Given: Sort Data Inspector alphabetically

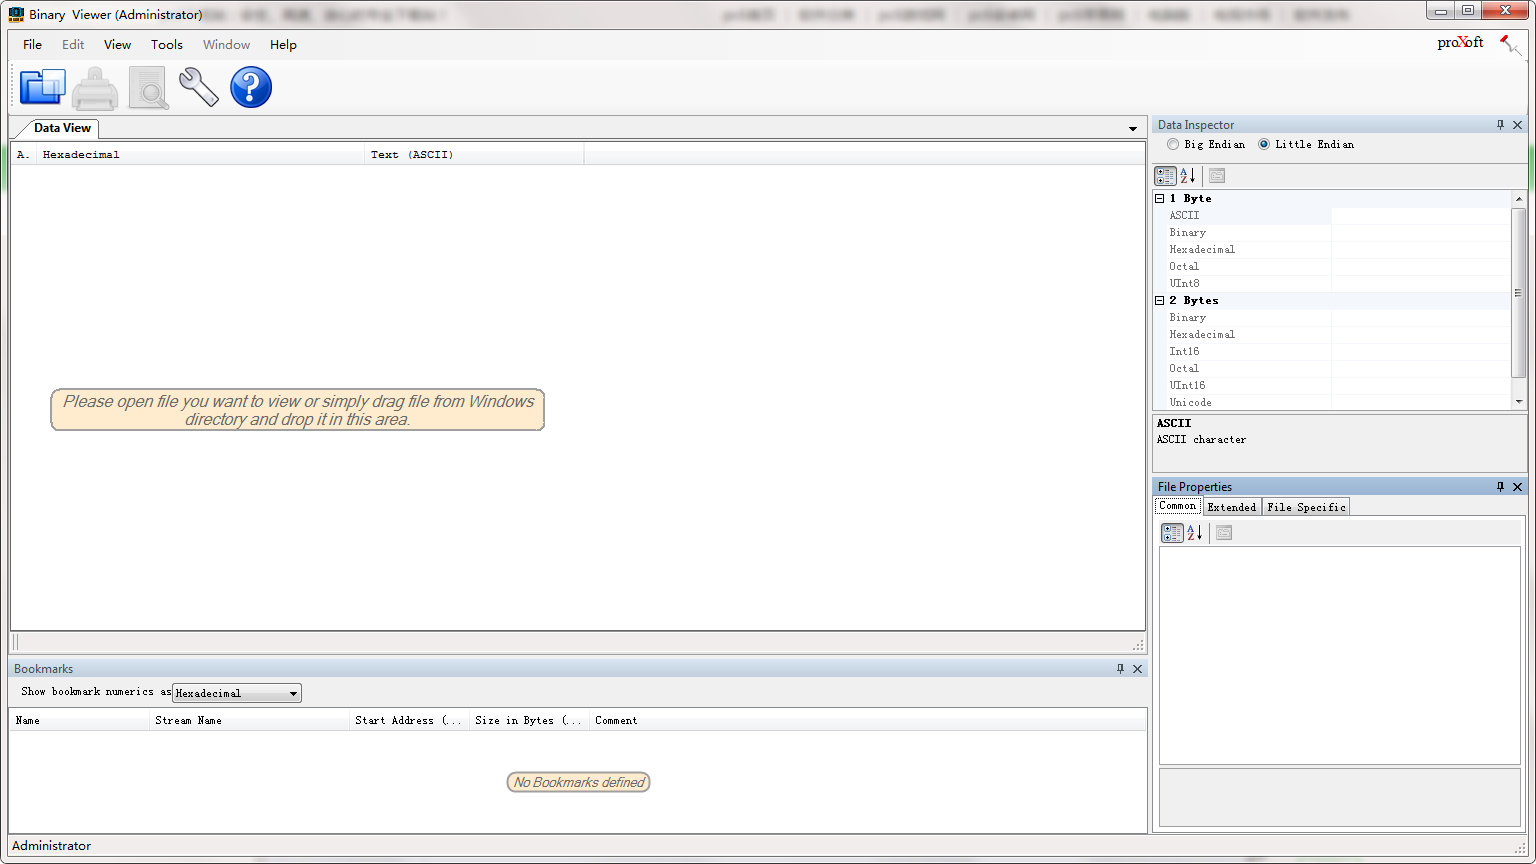Looking at the screenshot, I should [1188, 176].
